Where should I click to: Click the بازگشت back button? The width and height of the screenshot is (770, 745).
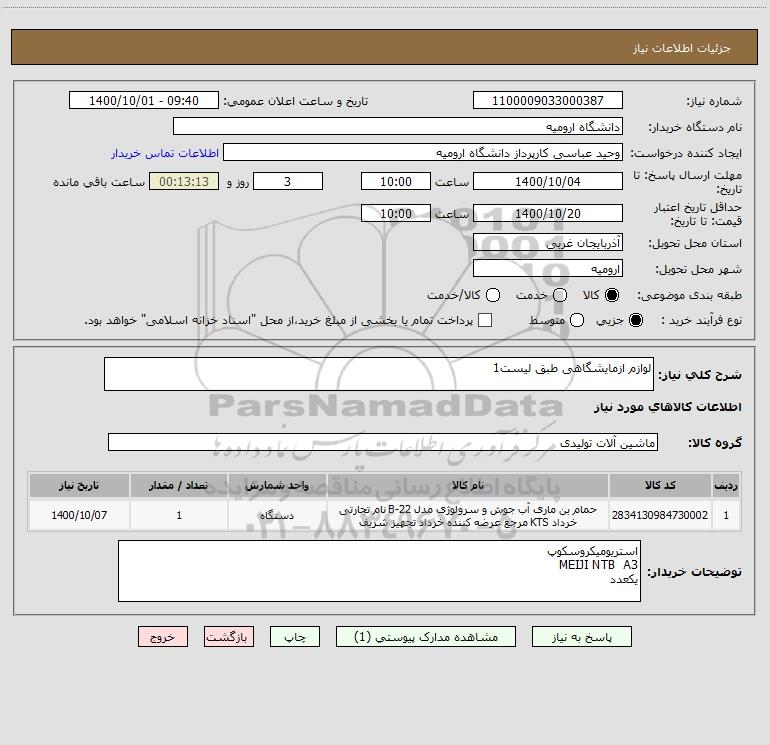[x=229, y=637]
